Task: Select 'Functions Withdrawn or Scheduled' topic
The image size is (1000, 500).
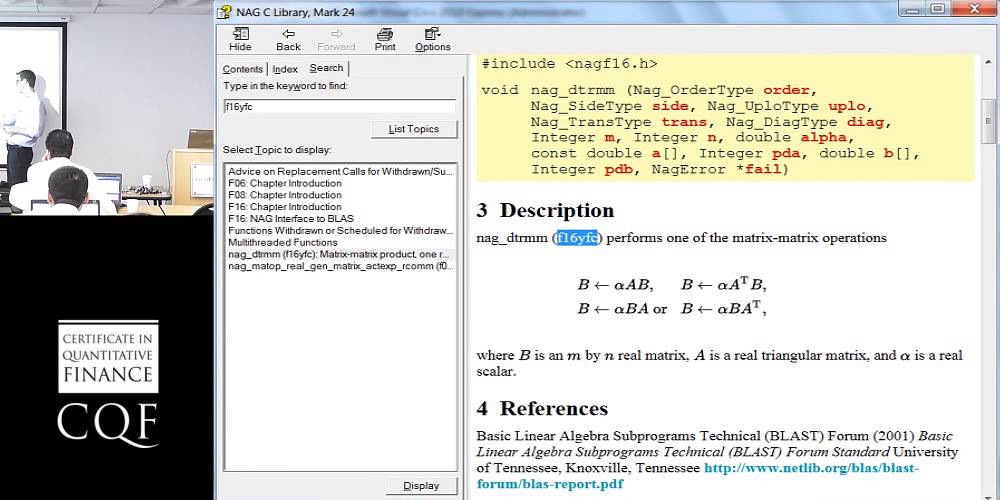Action: click(x=341, y=230)
